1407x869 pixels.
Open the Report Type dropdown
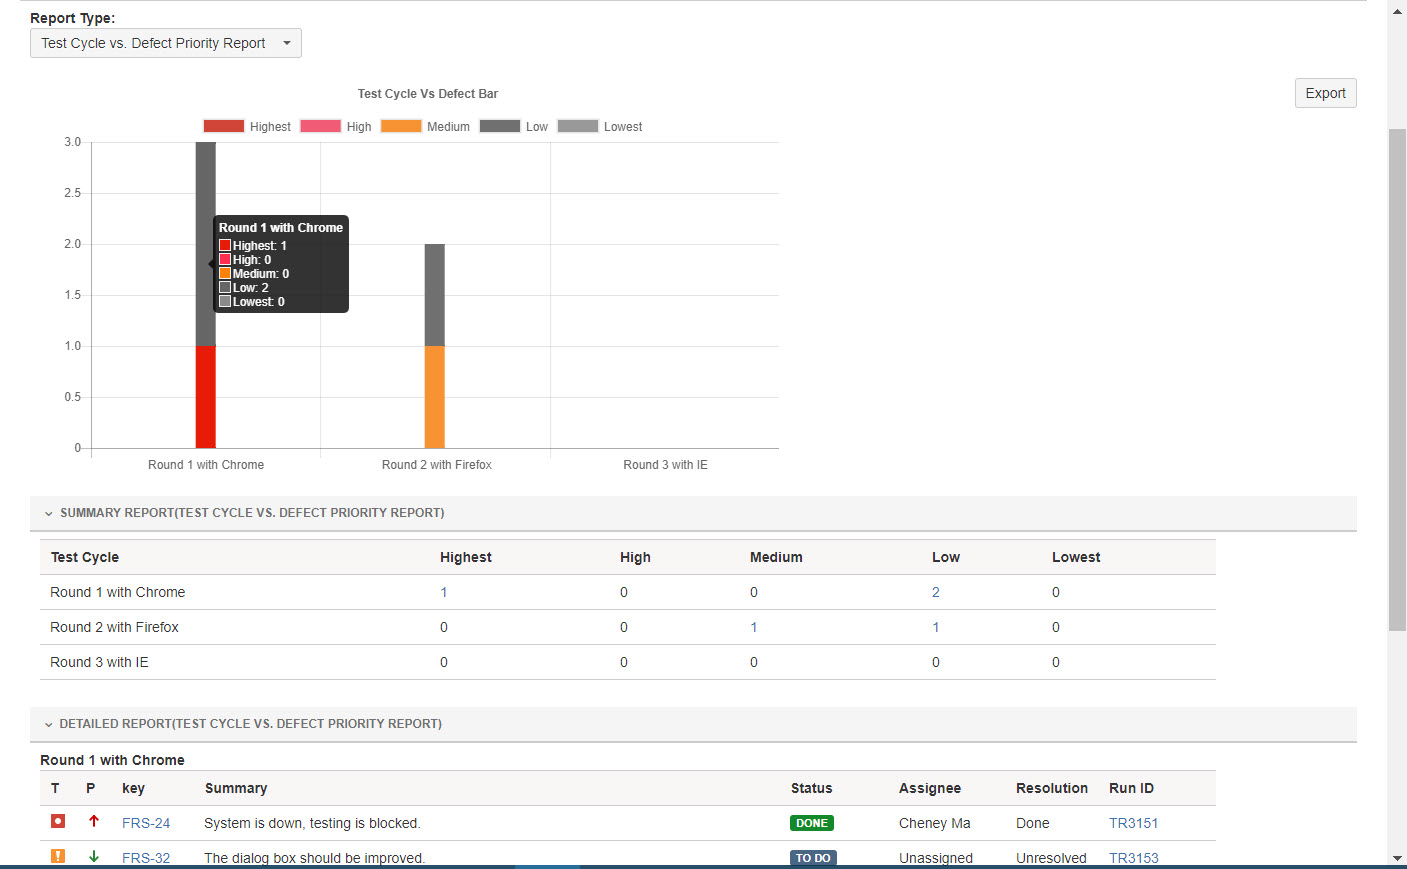click(165, 43)
